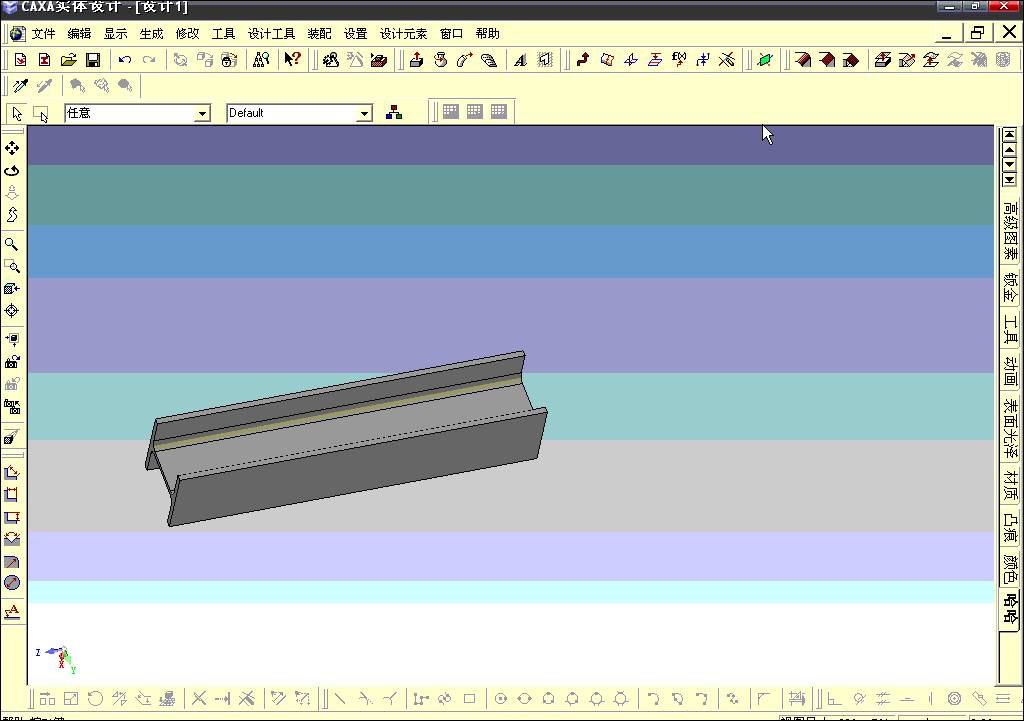Click the extrude wizard icon

pos(416,60)
